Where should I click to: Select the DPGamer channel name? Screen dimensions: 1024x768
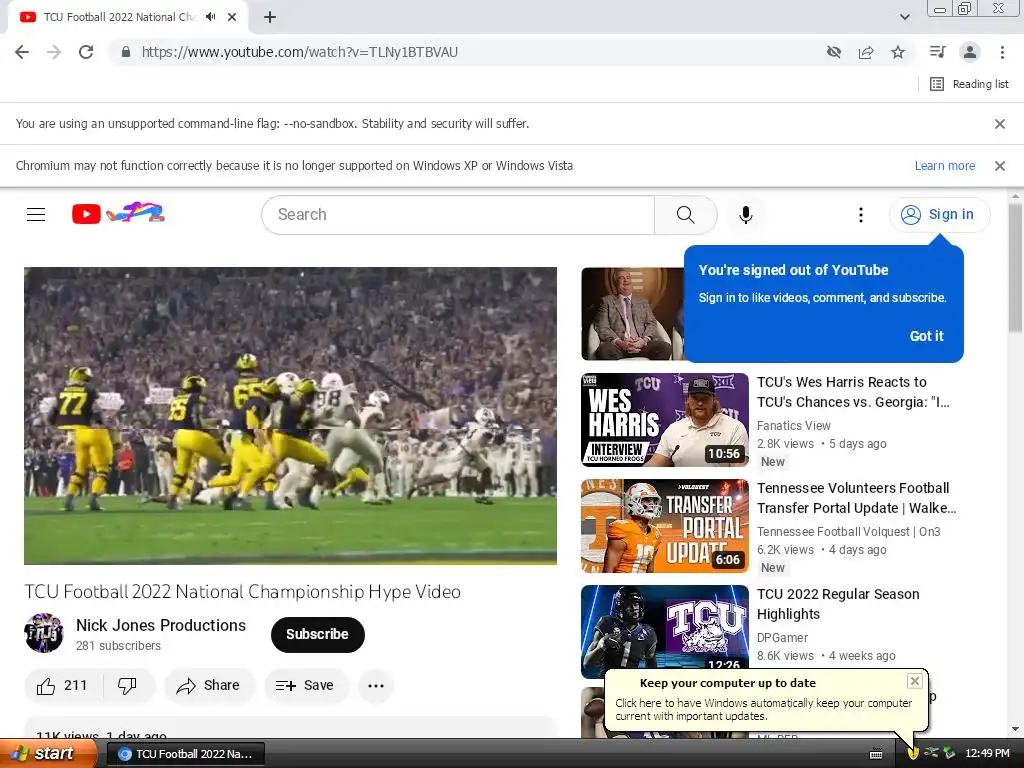[x=782, y=637]
